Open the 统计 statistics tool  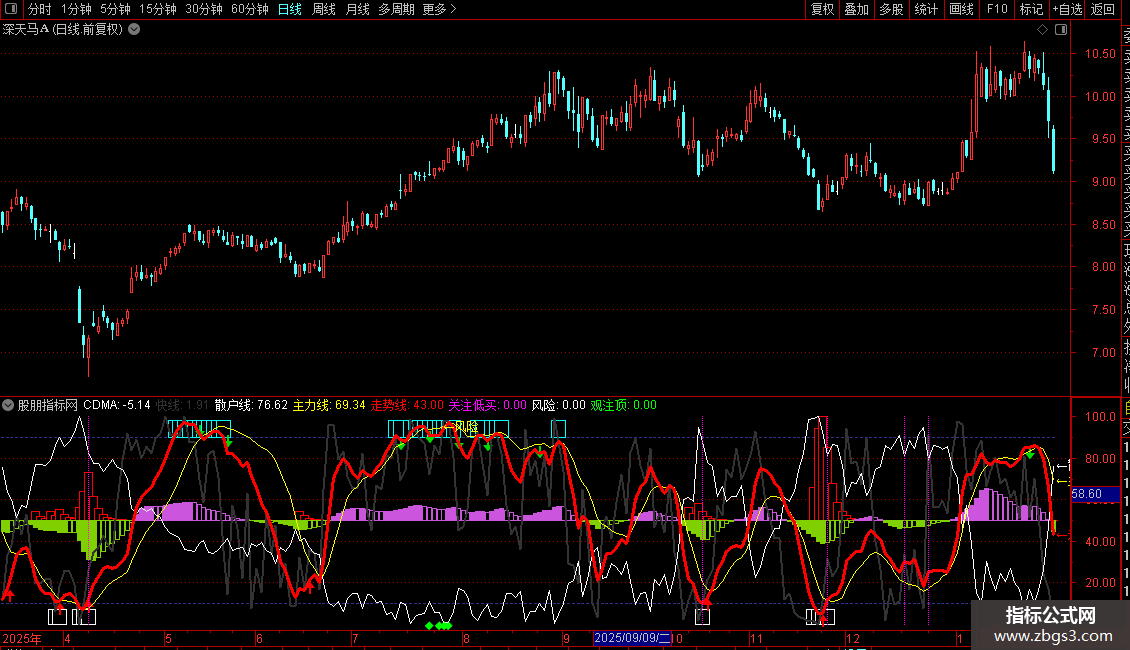point(926,9)
